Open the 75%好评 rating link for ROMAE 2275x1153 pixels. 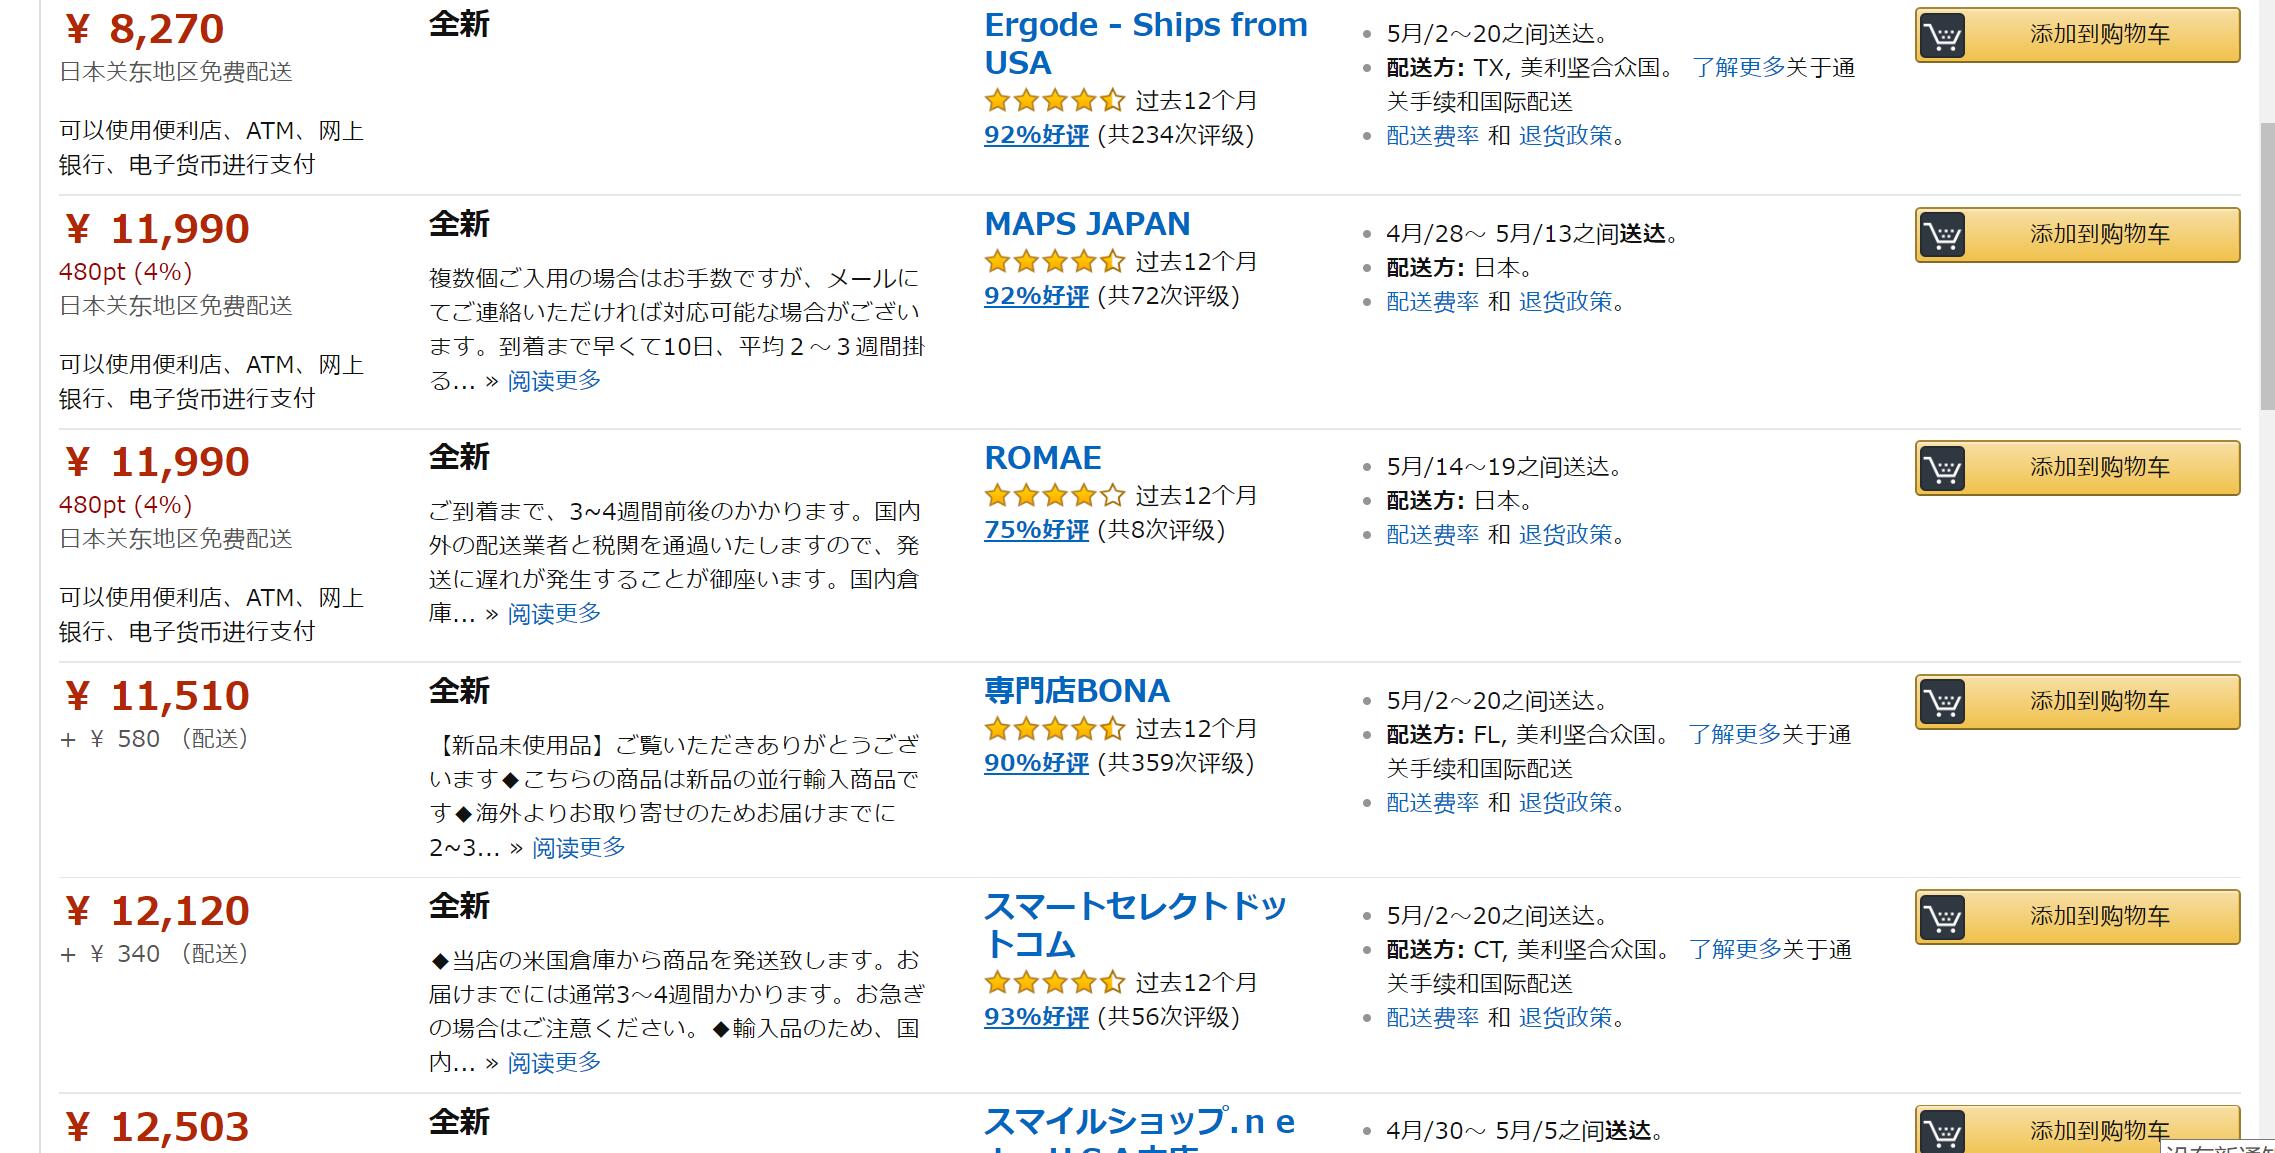1036,530
